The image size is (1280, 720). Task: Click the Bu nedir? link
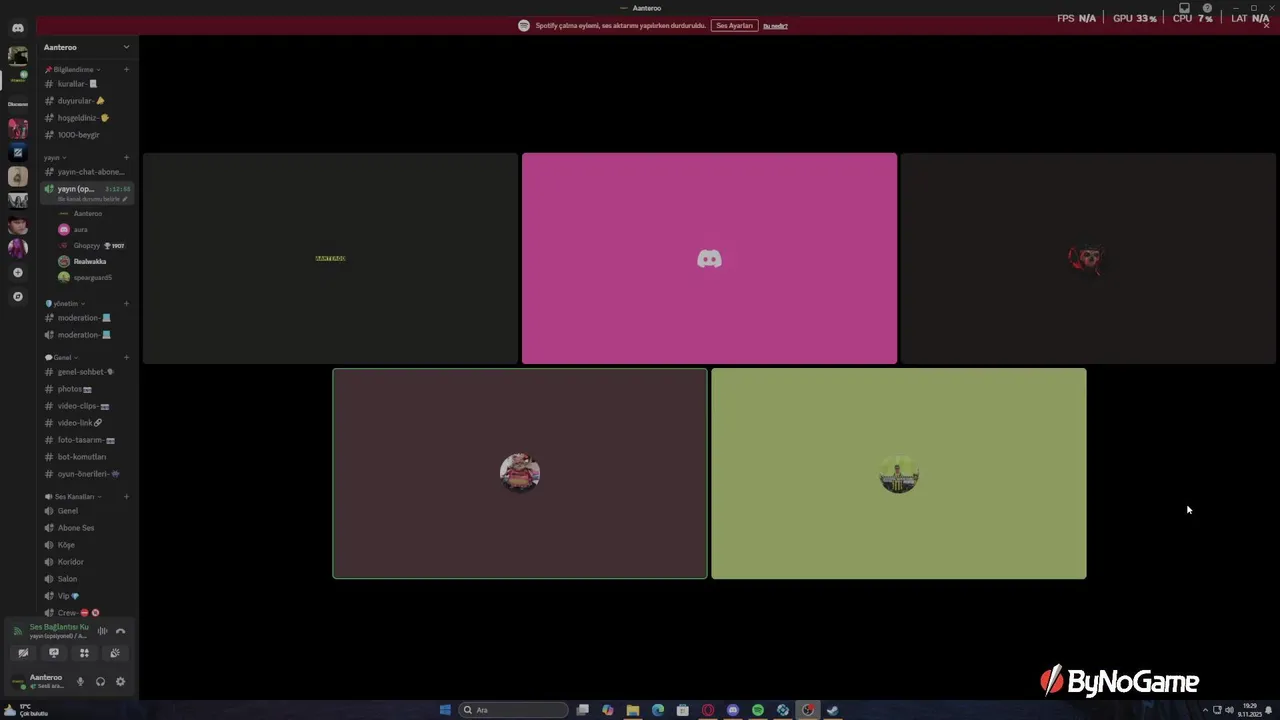point(775,26)
